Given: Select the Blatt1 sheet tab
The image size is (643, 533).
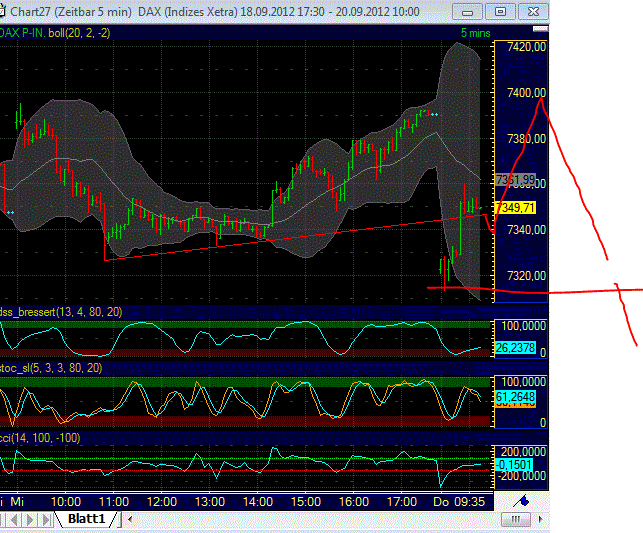Looking at the screenshot, I should point(87,519).
